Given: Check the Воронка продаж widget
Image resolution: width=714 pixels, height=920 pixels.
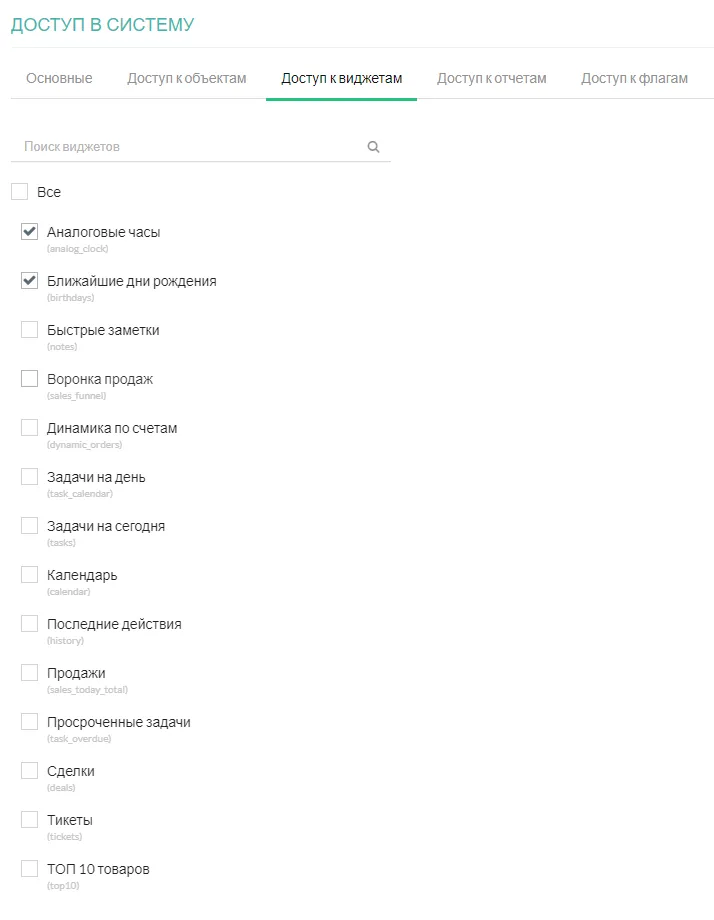Looking at the screenshot, I should [x=30, y=379].
